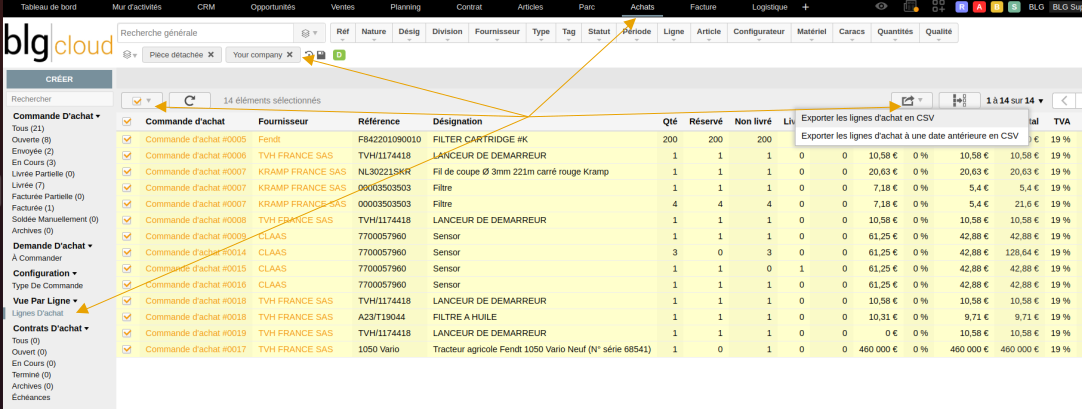Remove the Your company filter
The width and height of the screenshot is (1082, 409).
290,54
